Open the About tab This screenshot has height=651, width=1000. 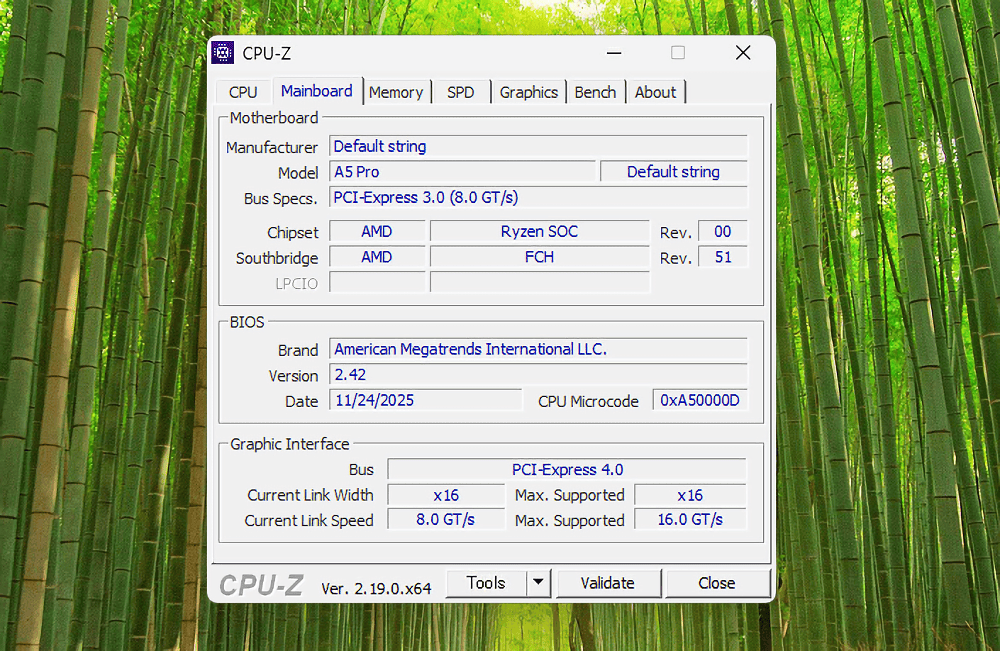(655, 91)
